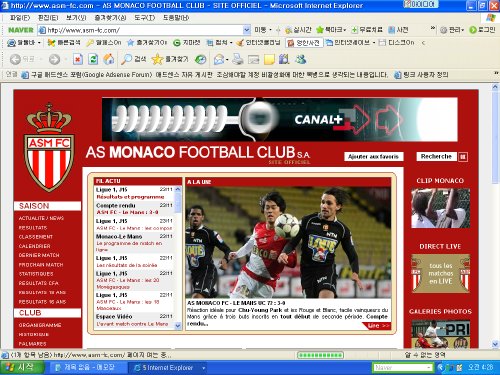
Task: Expand the address bar URL dropdown
Action: pyautogui.click(x=246, y=30)
